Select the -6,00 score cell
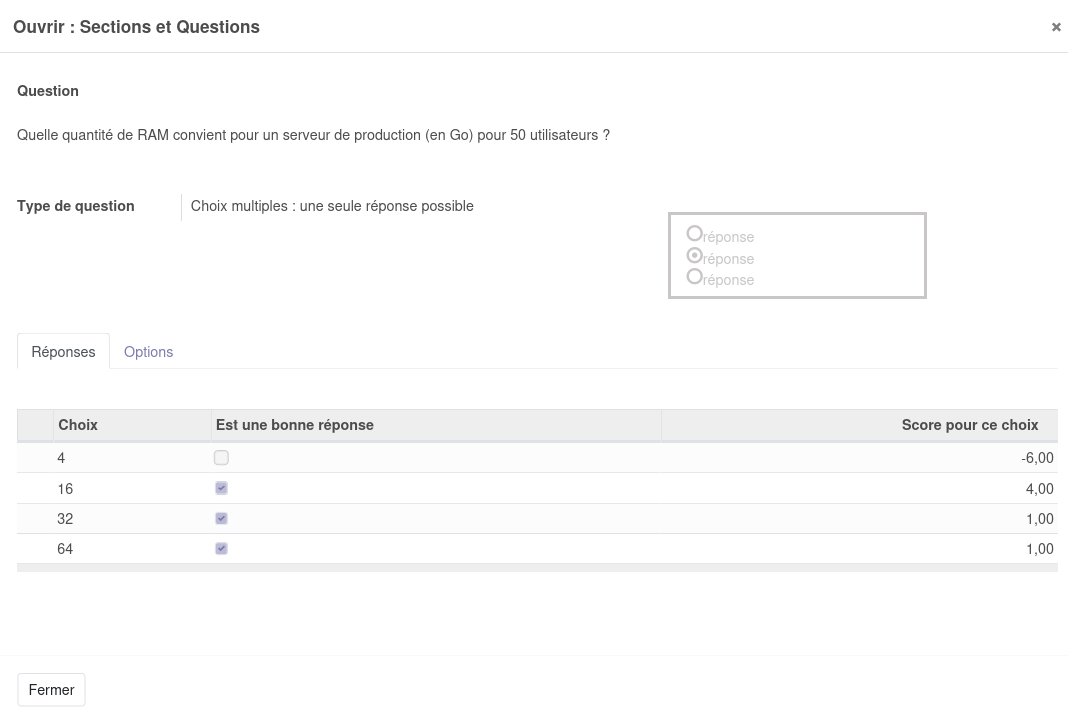 pos(1036,458)
